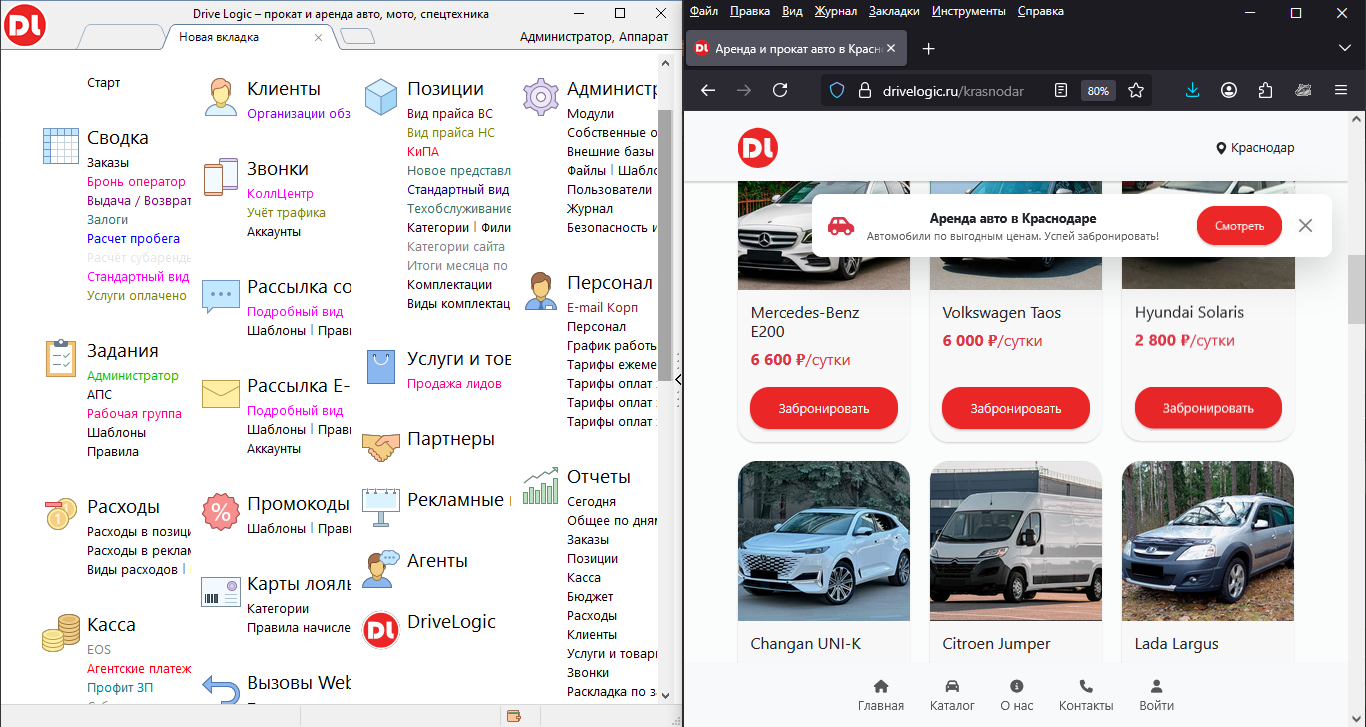
Task: Click the SMS Рассылка chat bubble icon
Action: pyautogui.click(x=221, y=295)
